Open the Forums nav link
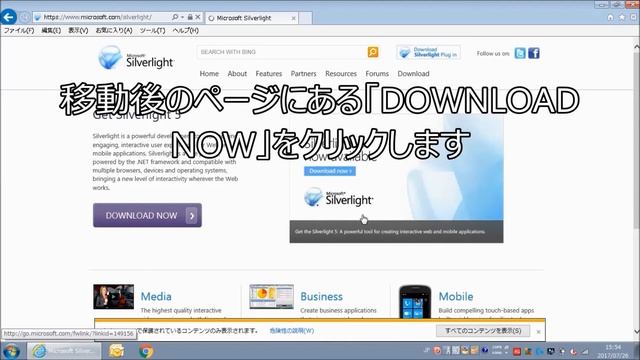The image size is (640, 360). tap(377, 73)
